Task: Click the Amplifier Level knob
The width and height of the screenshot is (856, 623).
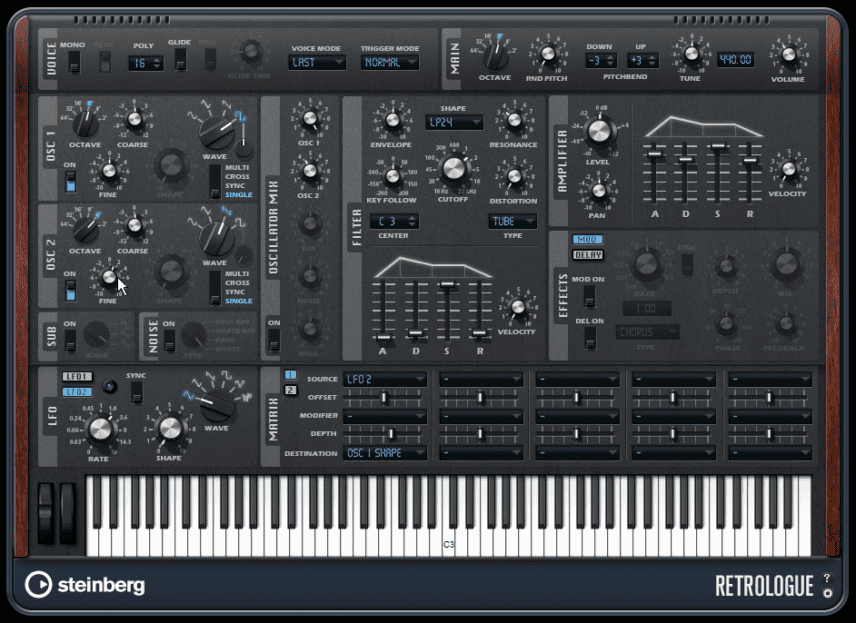Action: tap(599, 131)
